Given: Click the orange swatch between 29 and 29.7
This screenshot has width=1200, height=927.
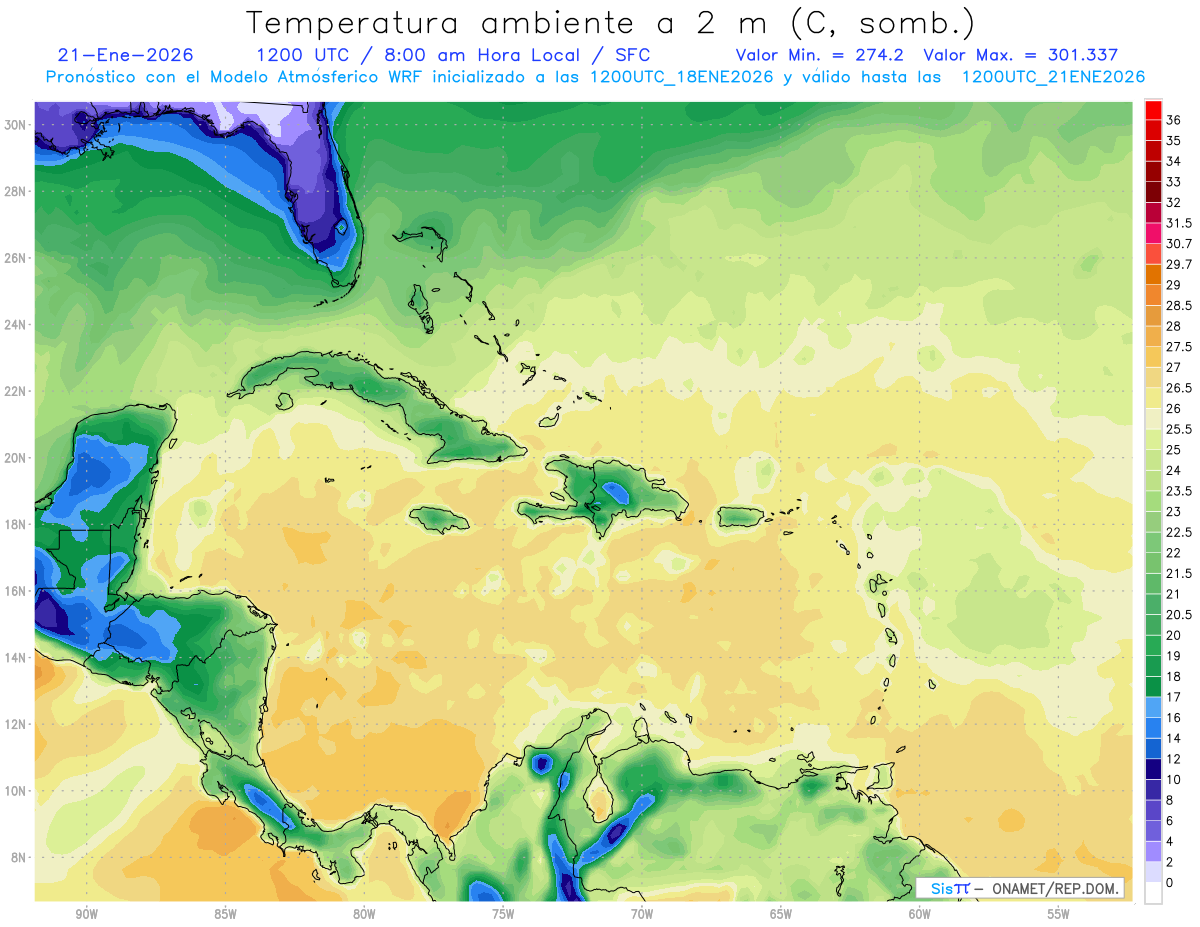Looking at the screenshot, I should [1153, 274].
